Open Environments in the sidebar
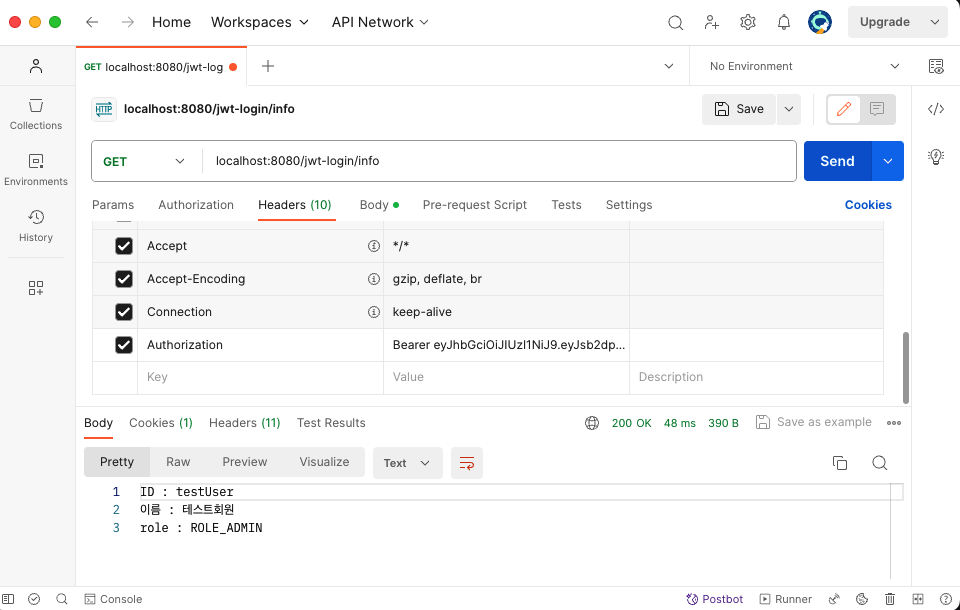 (x=36, y=170)
